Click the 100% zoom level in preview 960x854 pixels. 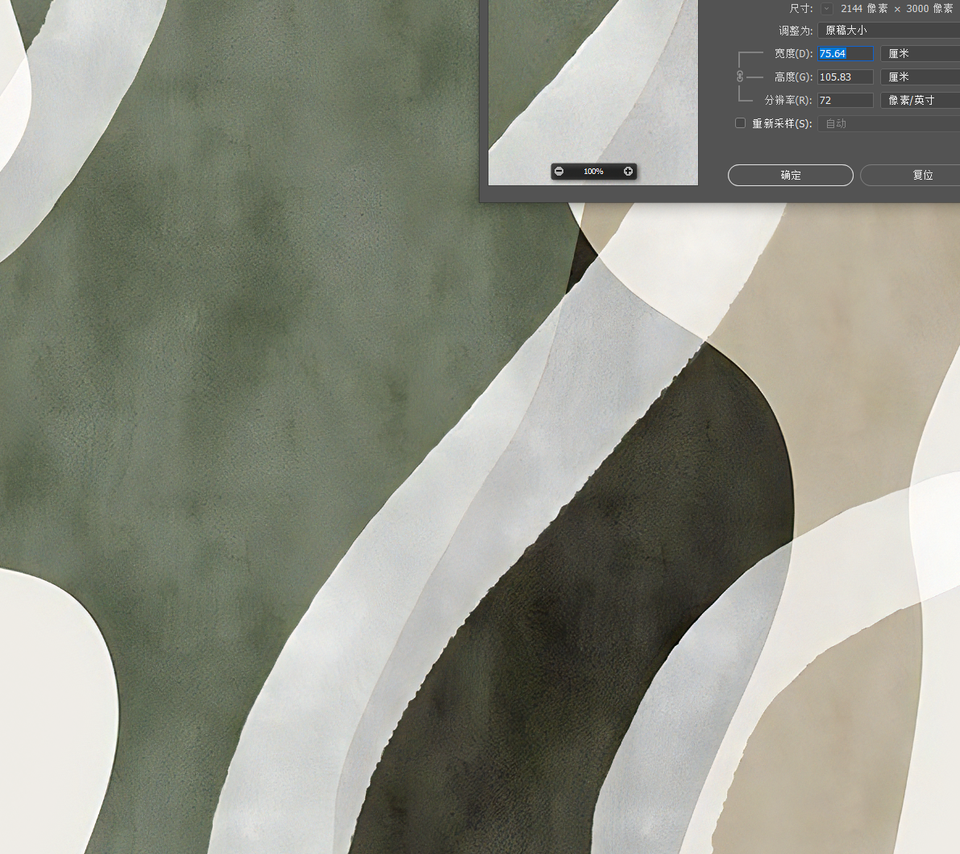(x=593, y=171)
